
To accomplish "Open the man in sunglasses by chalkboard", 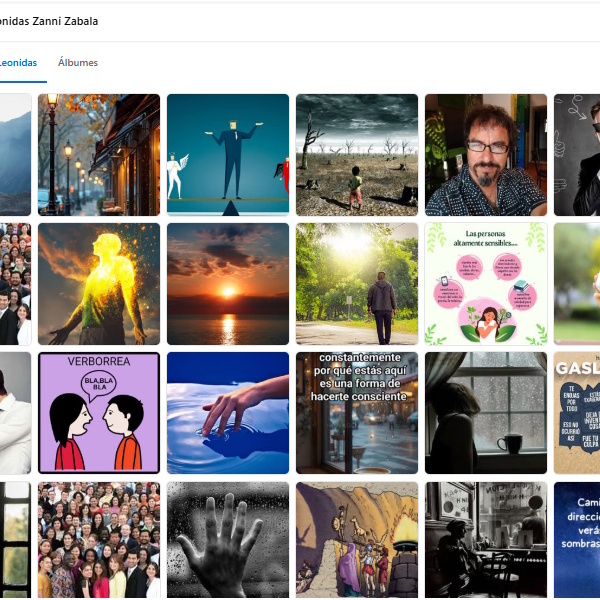I will pyautogui.click(x=577, y=155).
